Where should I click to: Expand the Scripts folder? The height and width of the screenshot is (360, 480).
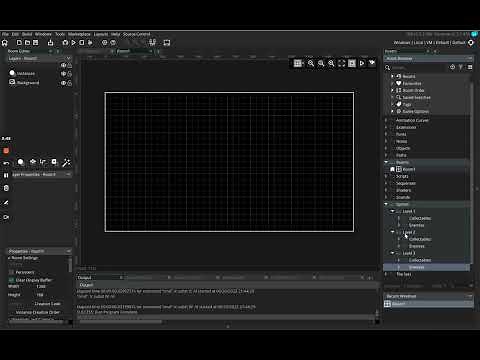pyautogui.click(x=386, y=176)
